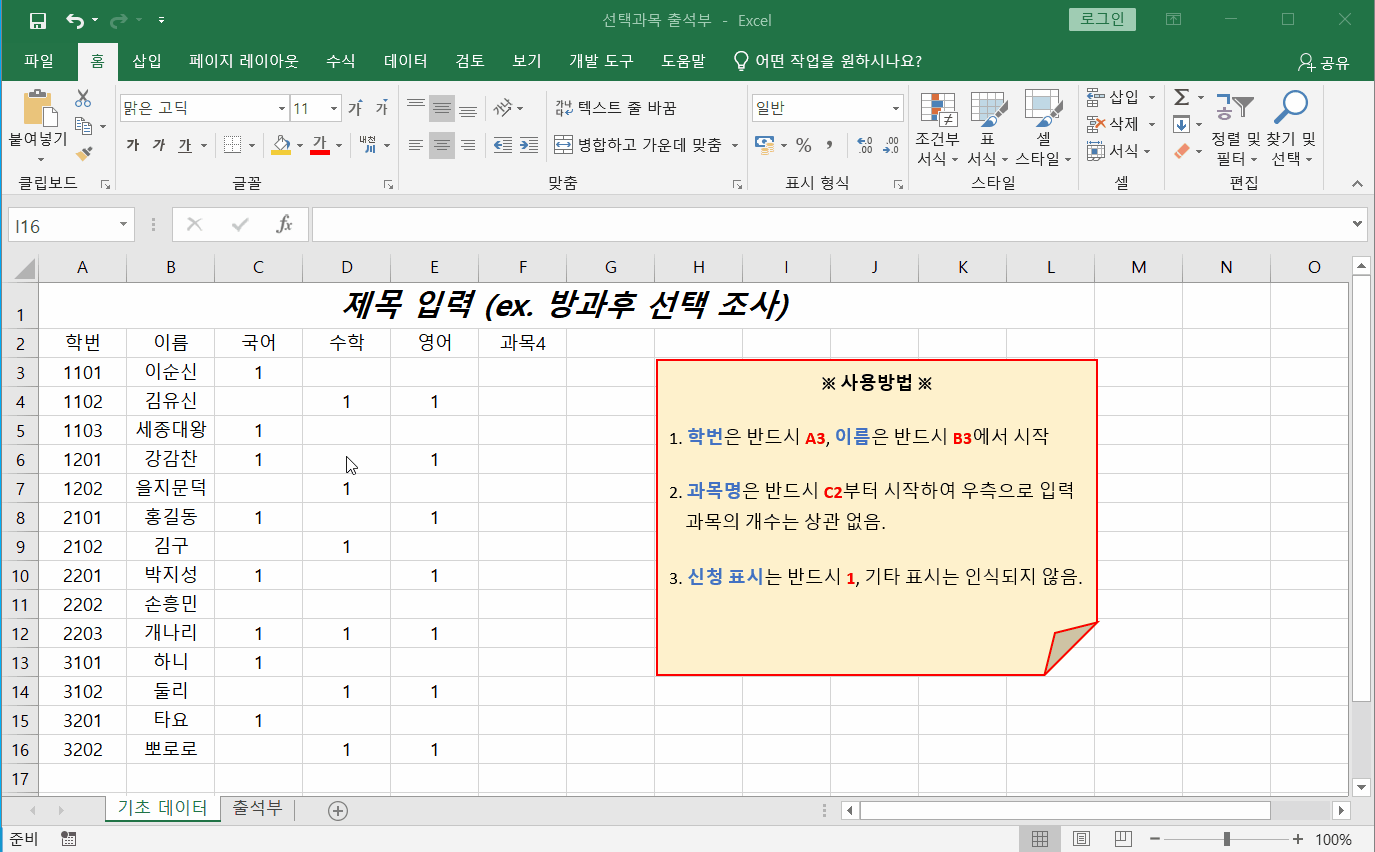1375x852 pixels.
Task: Click the 로그인 (Sign in) button
Action: coord(1102,19)
